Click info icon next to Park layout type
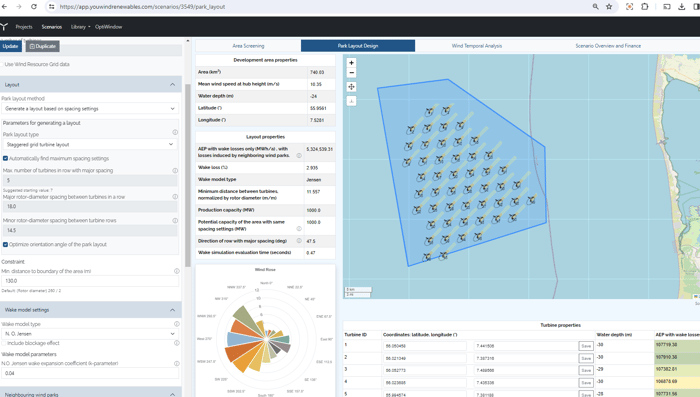Screen dimensions: 700x397 175,132
